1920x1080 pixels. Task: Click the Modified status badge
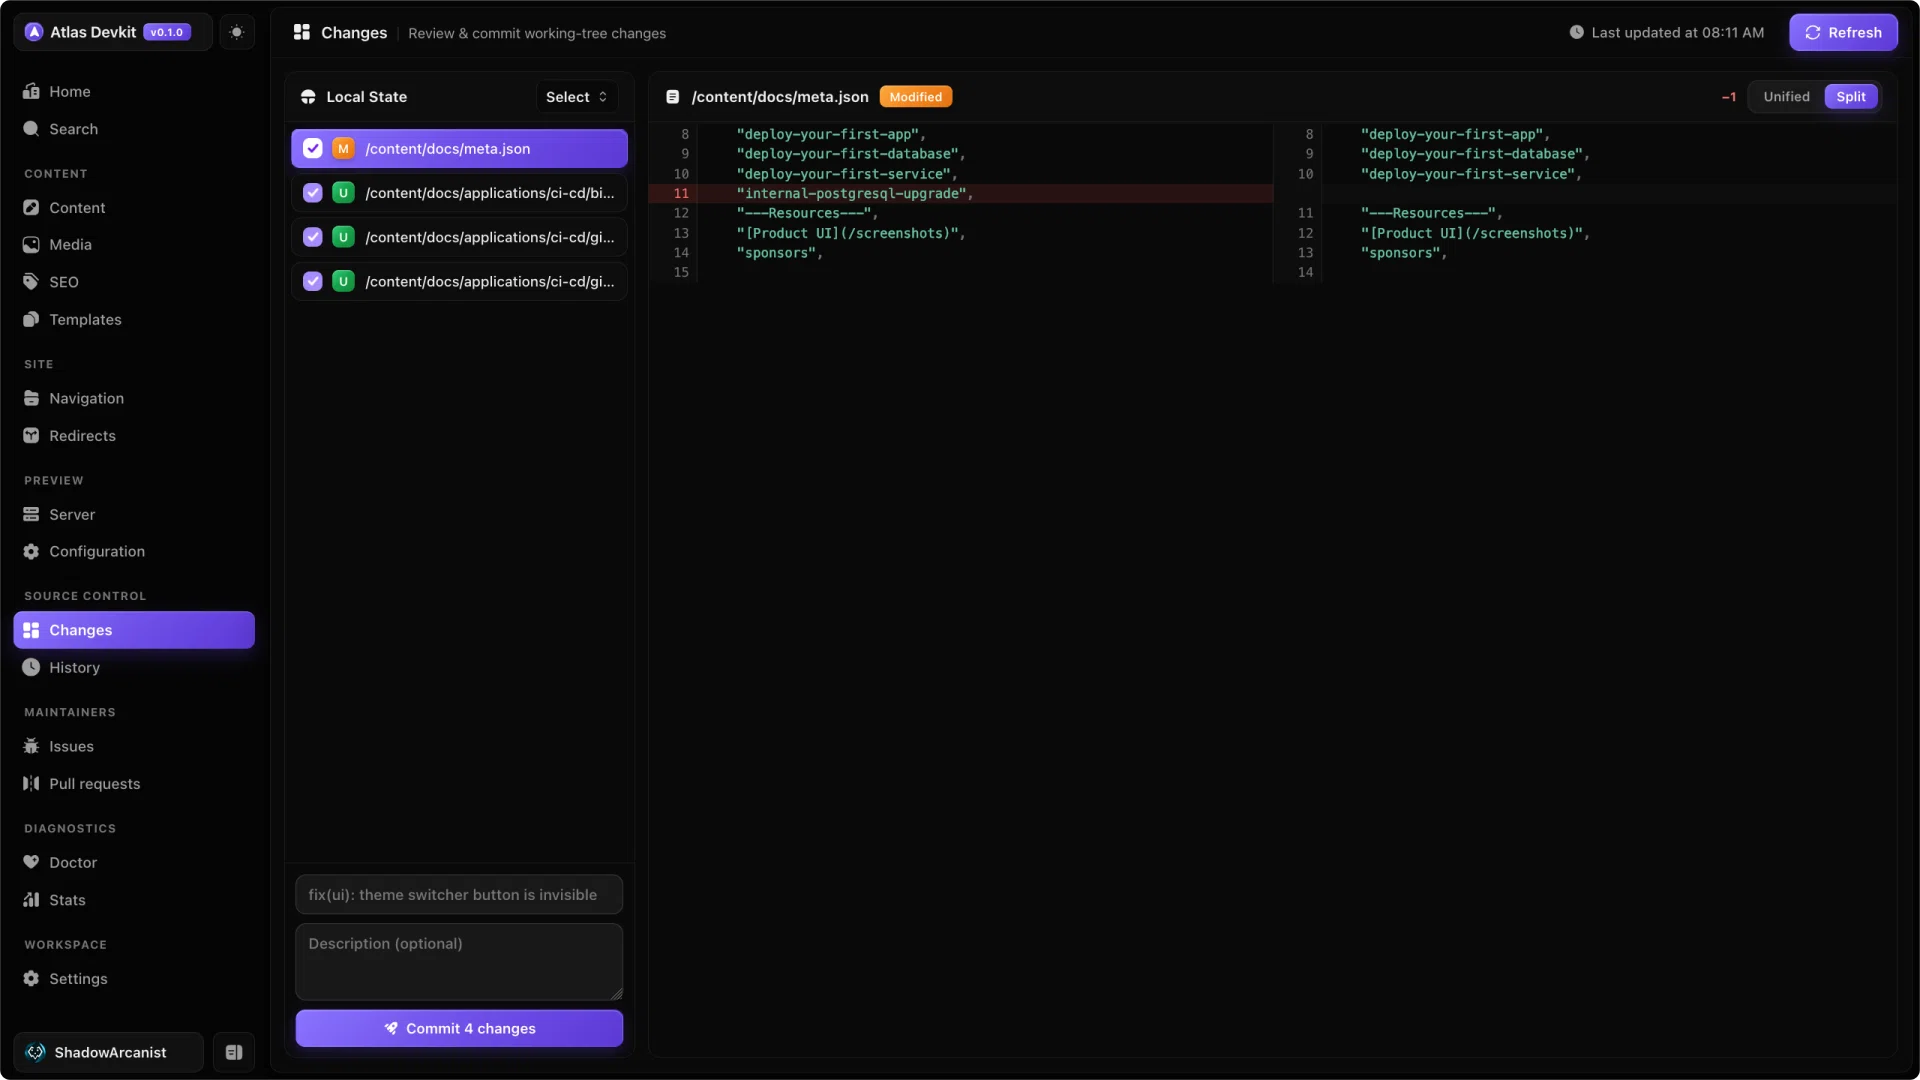tap(915, 97)
